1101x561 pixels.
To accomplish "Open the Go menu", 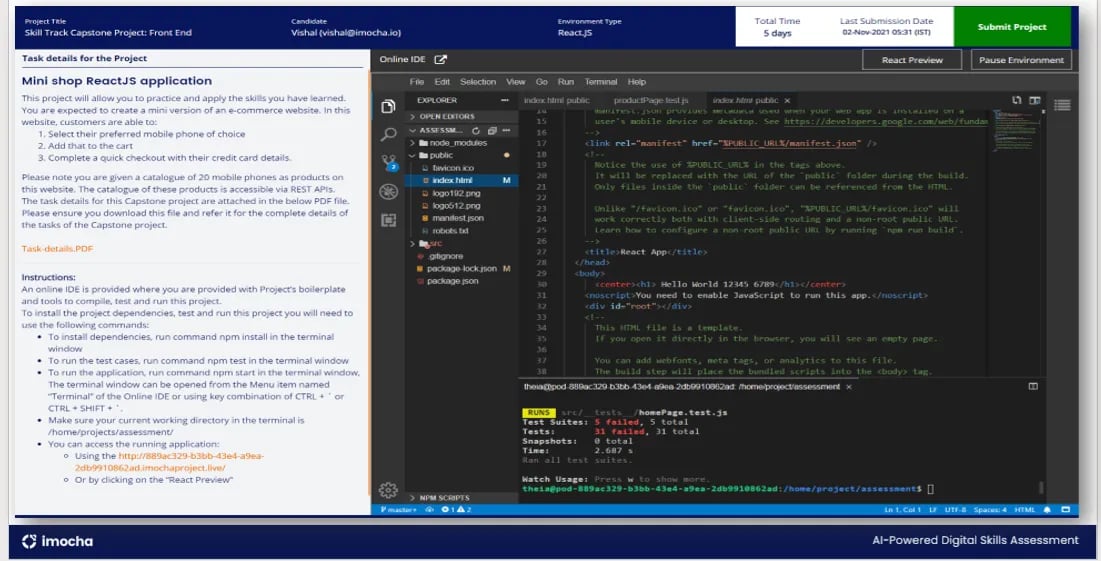I will click(541, 82).
